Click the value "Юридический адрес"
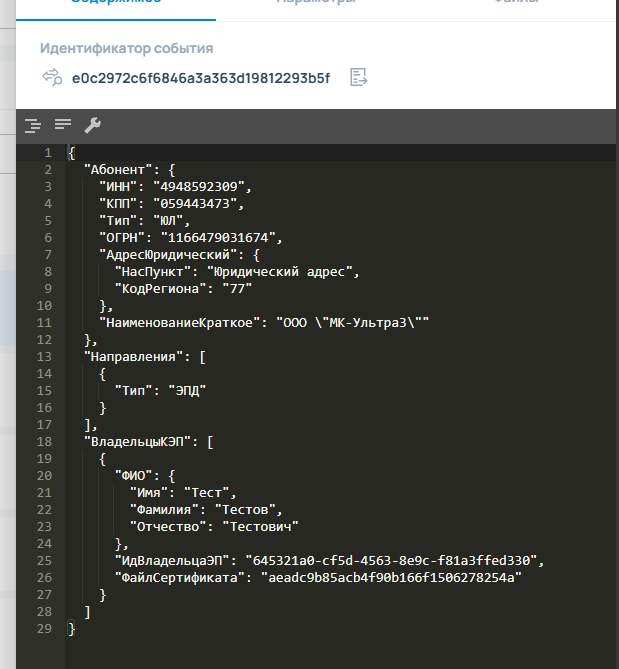Image resolution: width=619 pixels, height=669 pixels. coord(279,272)
